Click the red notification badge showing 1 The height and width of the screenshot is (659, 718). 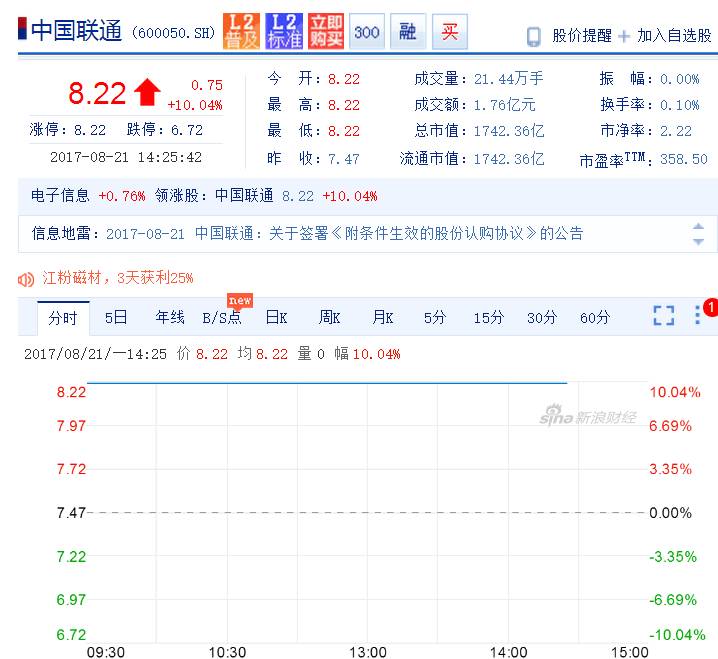coord(711,307)
